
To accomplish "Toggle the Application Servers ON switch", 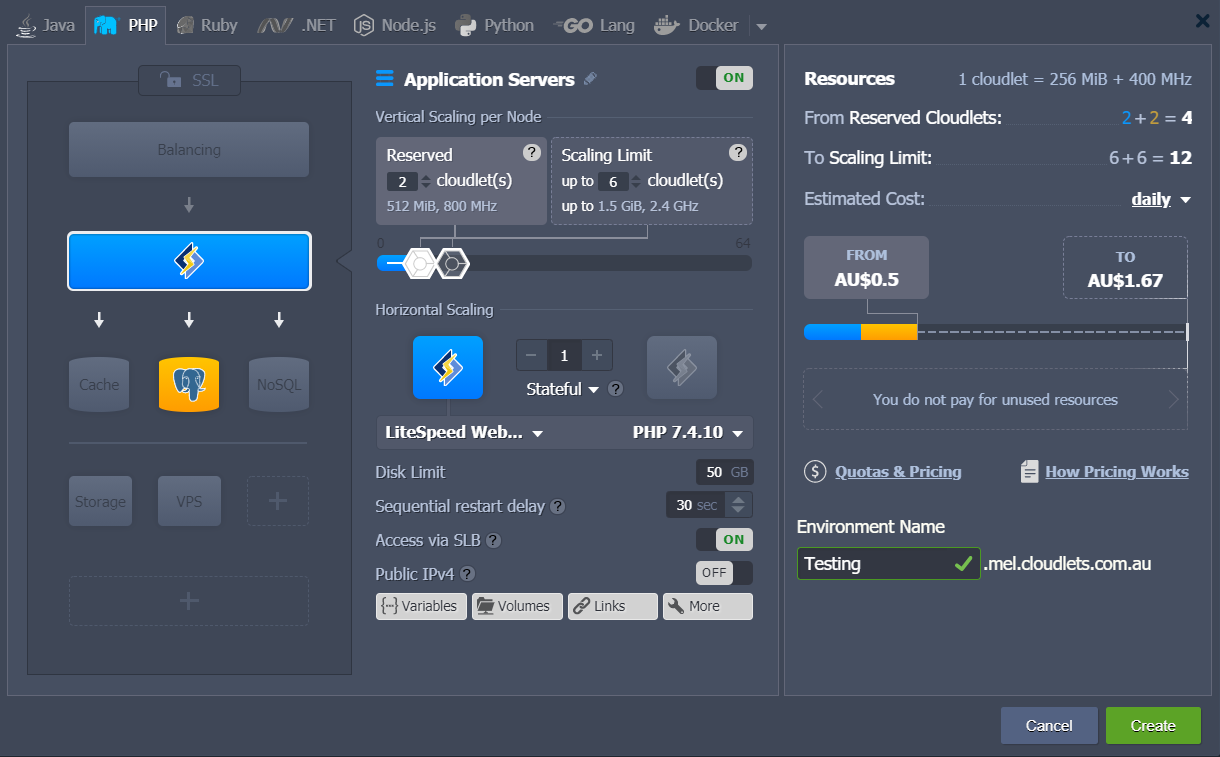I will [724, 78].
